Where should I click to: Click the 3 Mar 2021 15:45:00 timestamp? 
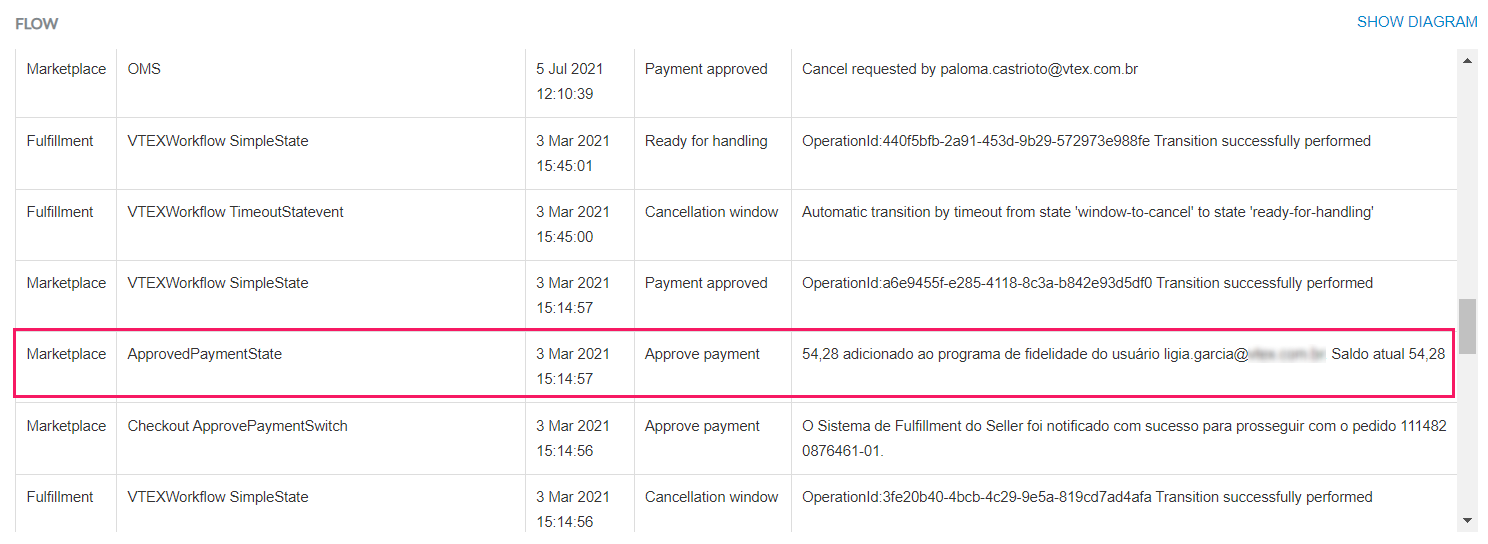572,224
